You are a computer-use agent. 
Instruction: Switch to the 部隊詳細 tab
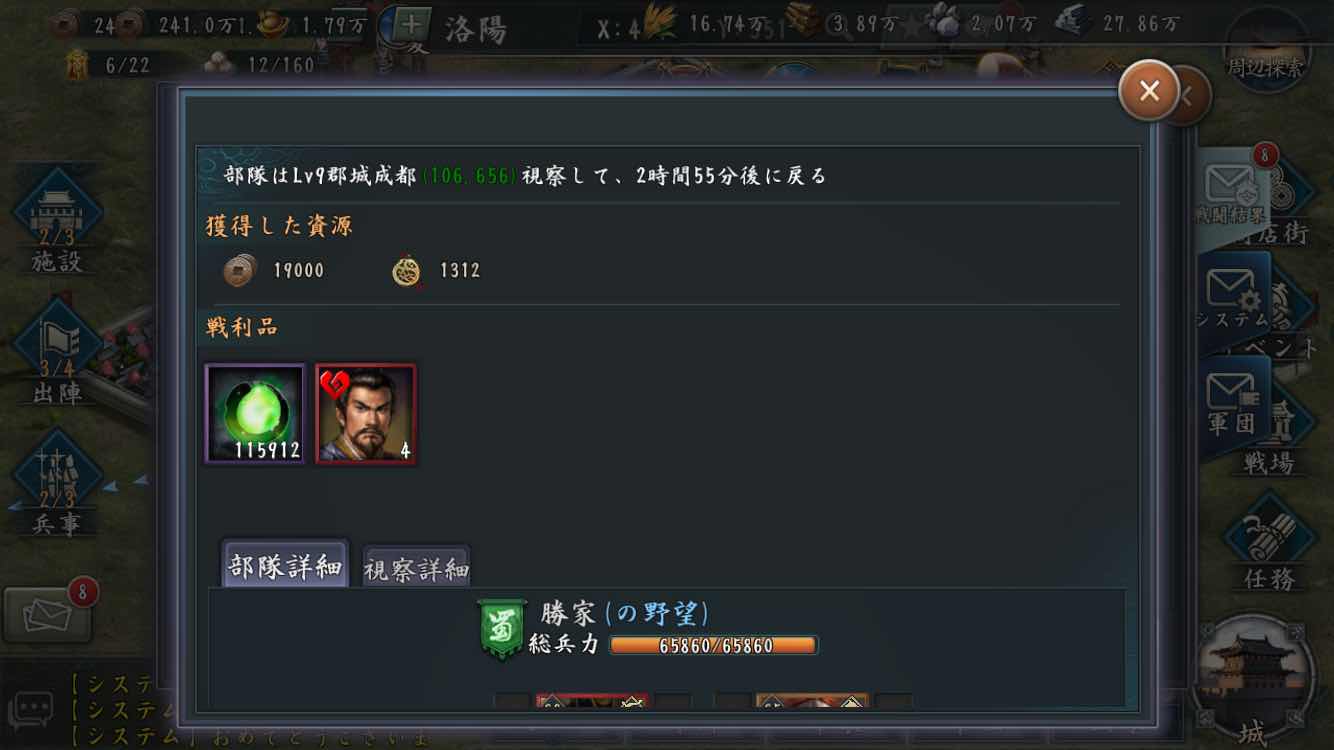[285, 566]
